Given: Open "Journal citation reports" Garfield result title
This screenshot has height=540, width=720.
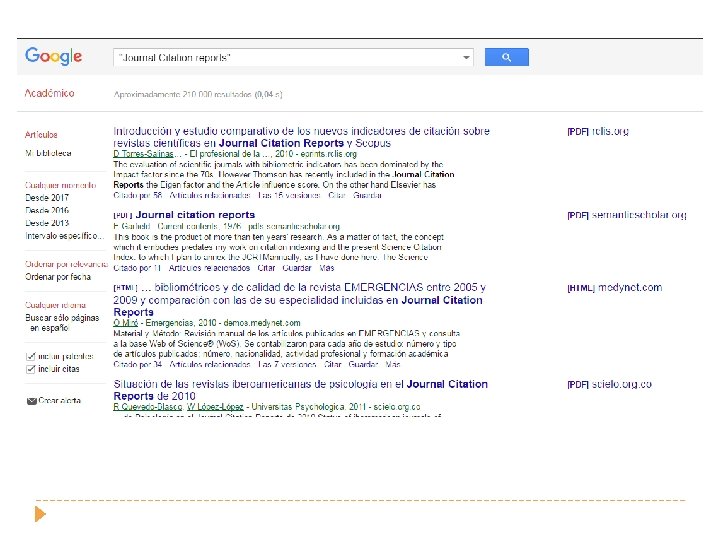Looking at the screenshot, I should (x=195, y=215).
